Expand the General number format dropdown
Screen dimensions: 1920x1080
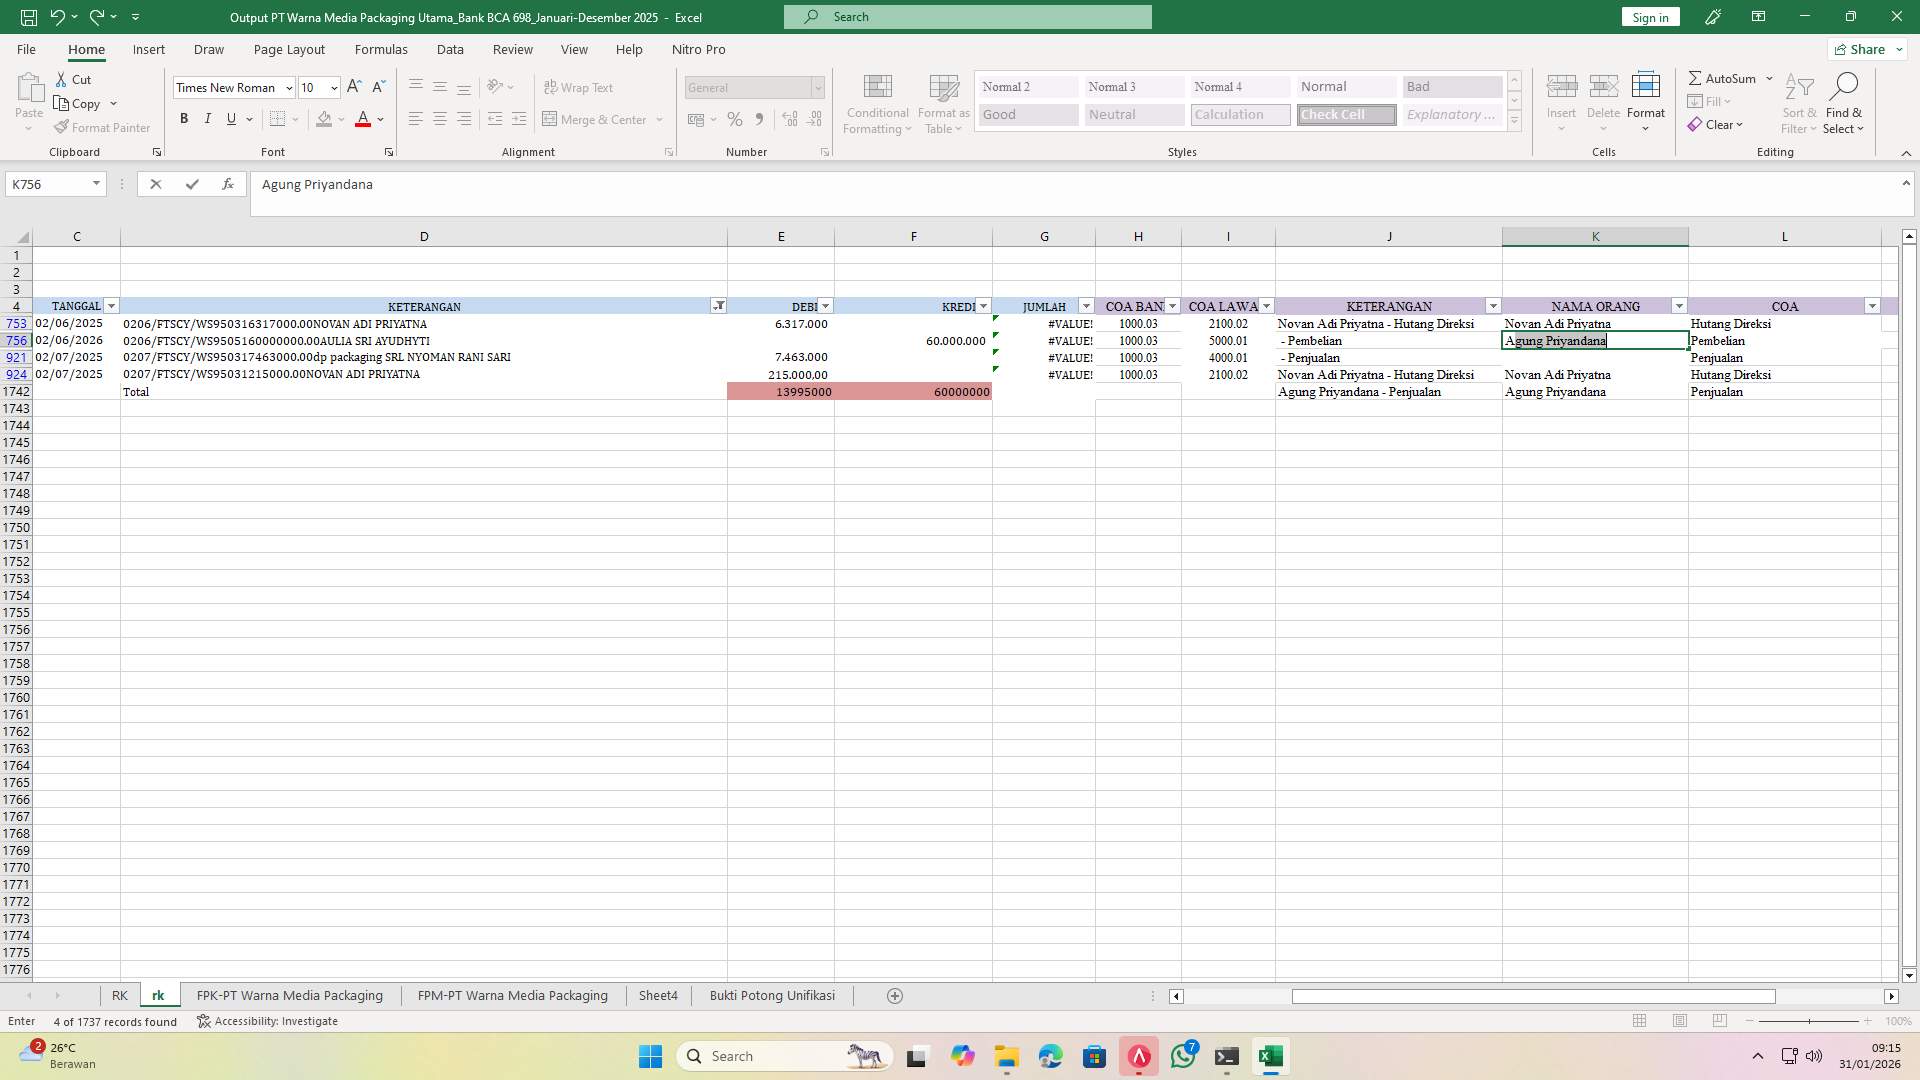point(818,87)
